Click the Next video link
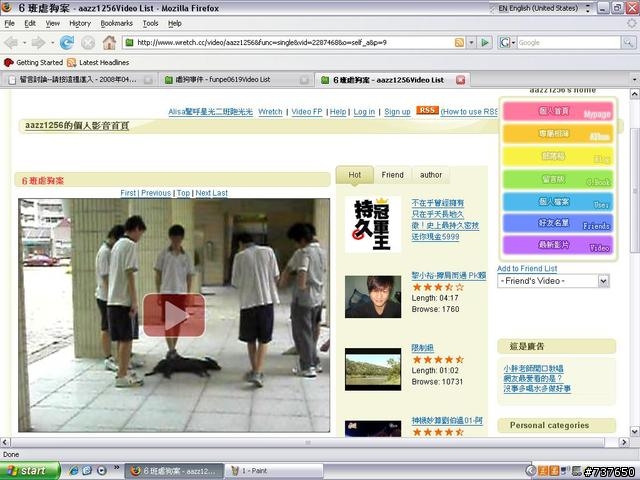Image resolution: width=640 pixels, height=480 pixels. pos(203,193)
